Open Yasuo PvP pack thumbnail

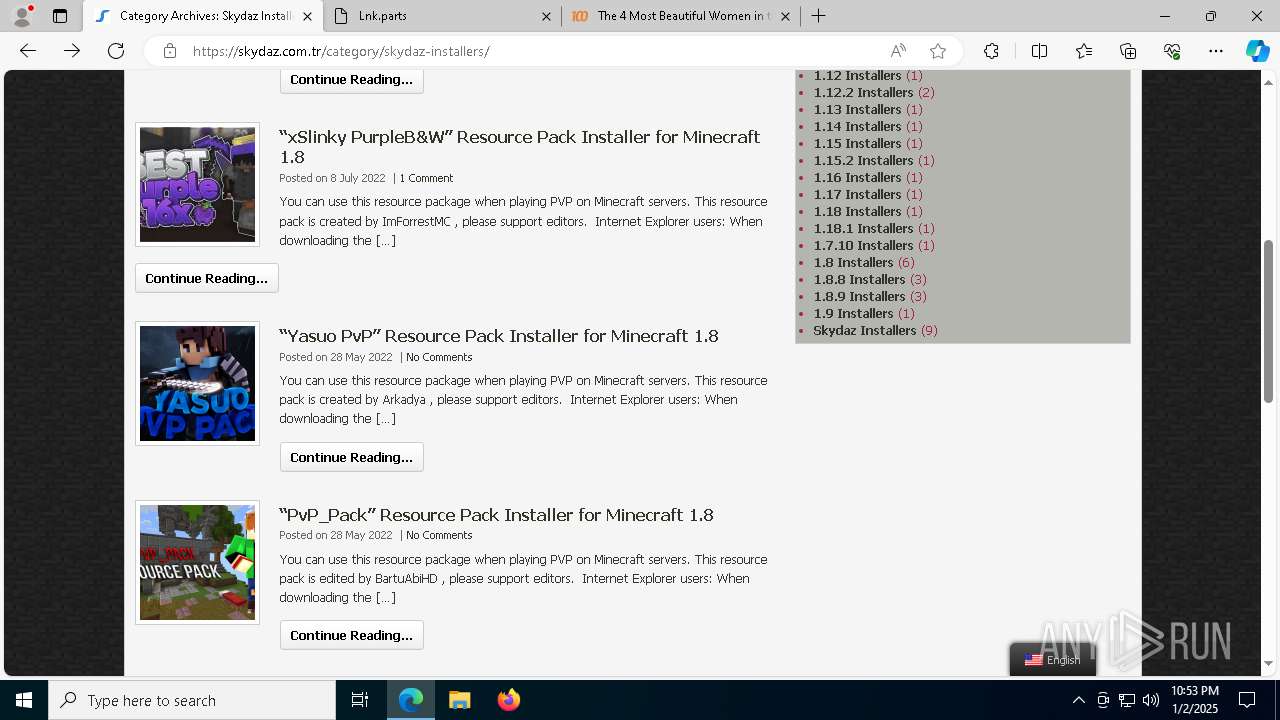(197, 383)
